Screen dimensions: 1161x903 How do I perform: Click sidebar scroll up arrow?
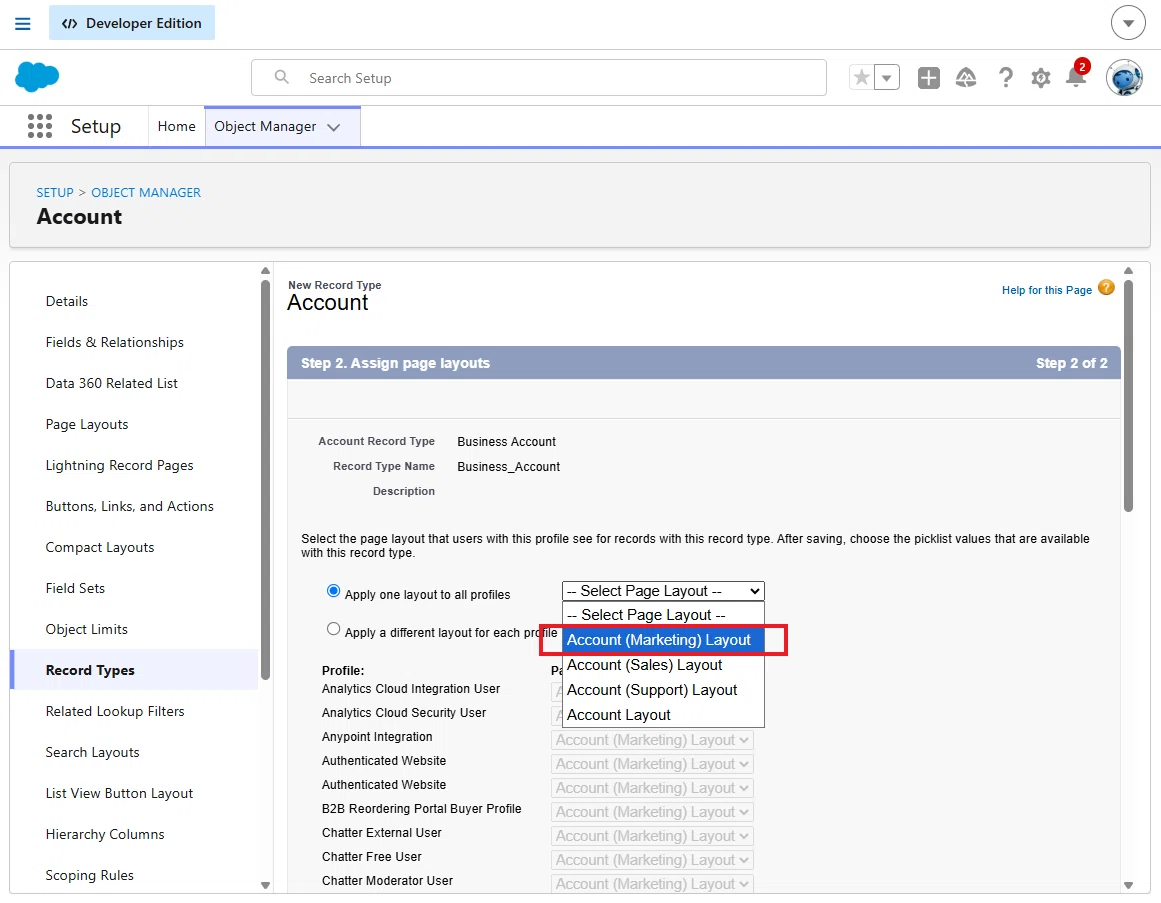pos(265,271)
